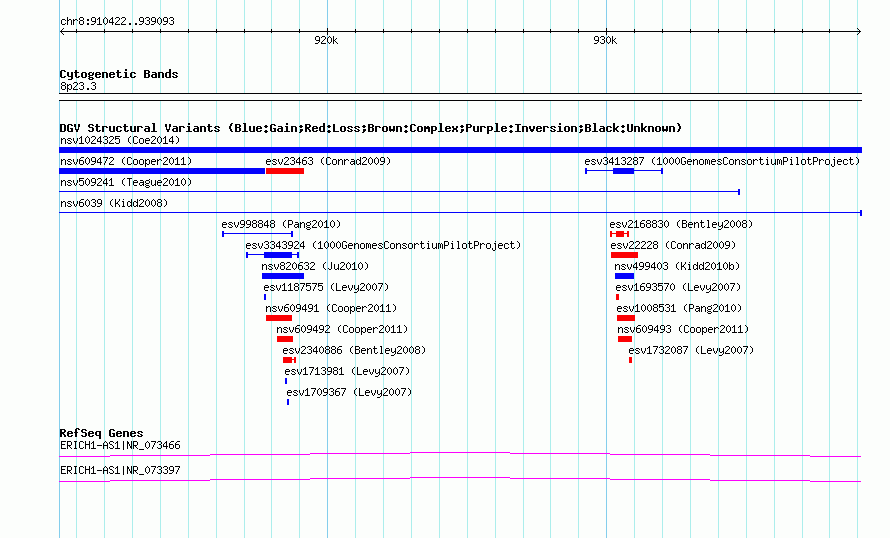This screenshot has height=538, width=890.
Task: Open variant nsv509241 (Teague2010) label
Action: (x=126, y=182)
